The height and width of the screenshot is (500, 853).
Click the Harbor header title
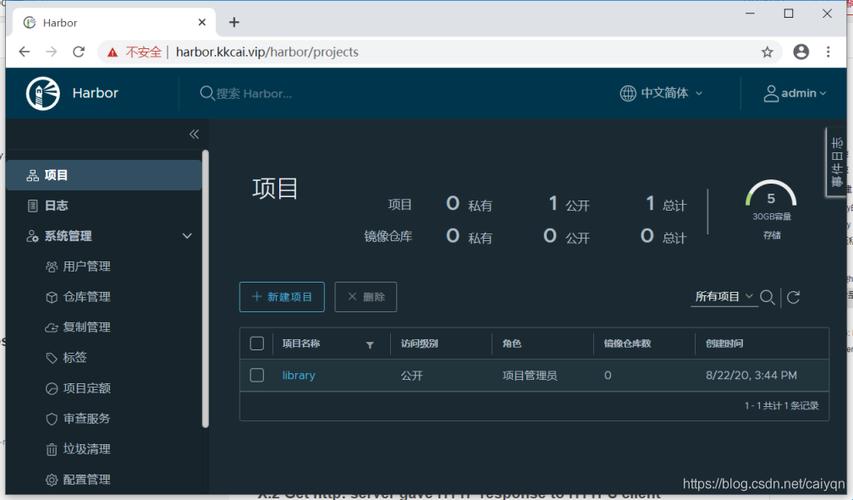pyautogui.click(x=95, y=93)
